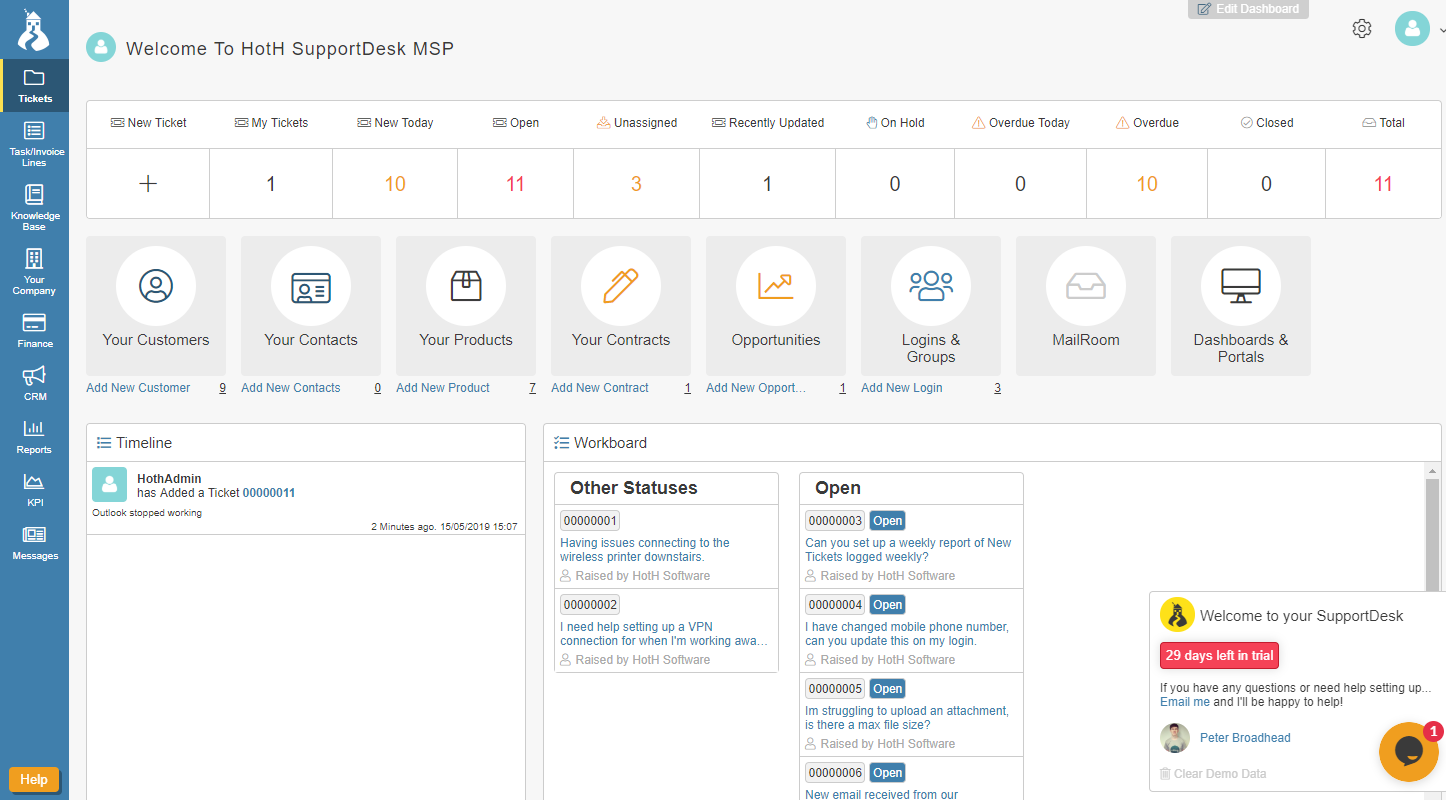Click the Edit Dashboard button

(x=1248, y=9)
